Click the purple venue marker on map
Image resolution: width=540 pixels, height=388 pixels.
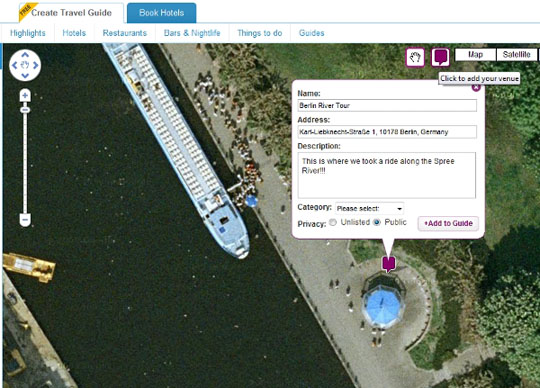point(389,264)
